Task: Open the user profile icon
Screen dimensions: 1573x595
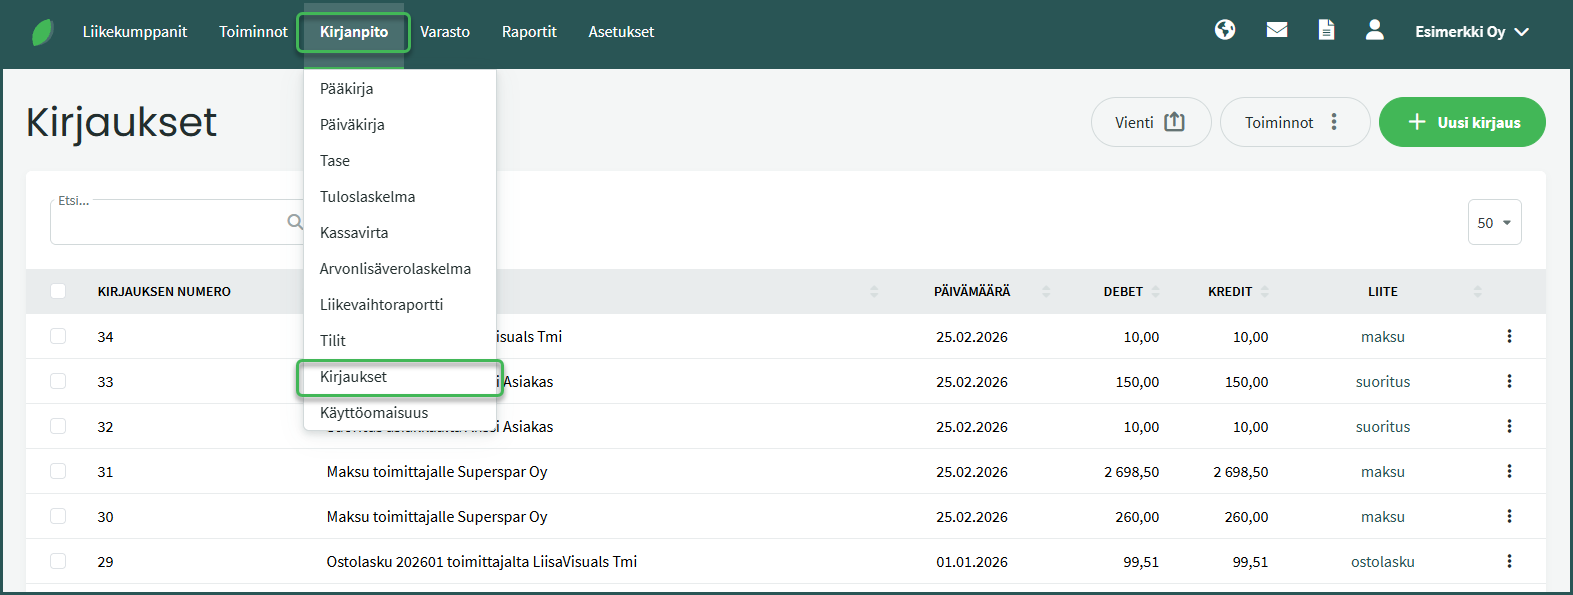Action: [x=1375, y=30]
